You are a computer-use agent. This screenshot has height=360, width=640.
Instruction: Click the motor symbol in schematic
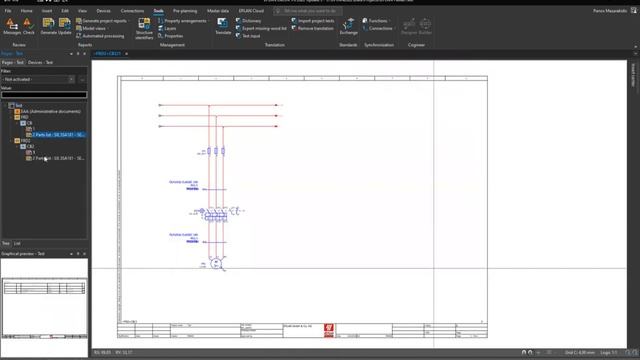216,264
